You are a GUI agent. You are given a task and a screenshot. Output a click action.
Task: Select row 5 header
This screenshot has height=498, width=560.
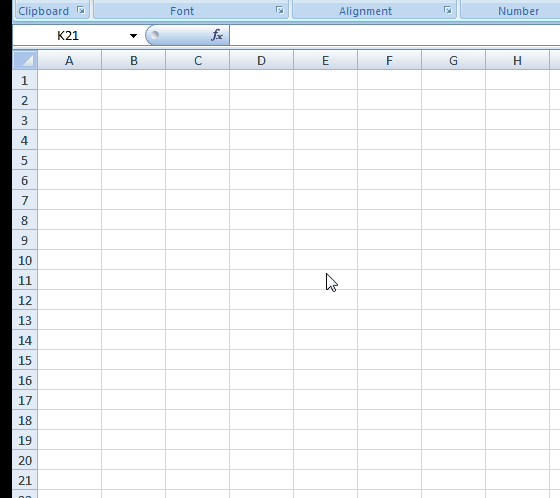(25, 160)
